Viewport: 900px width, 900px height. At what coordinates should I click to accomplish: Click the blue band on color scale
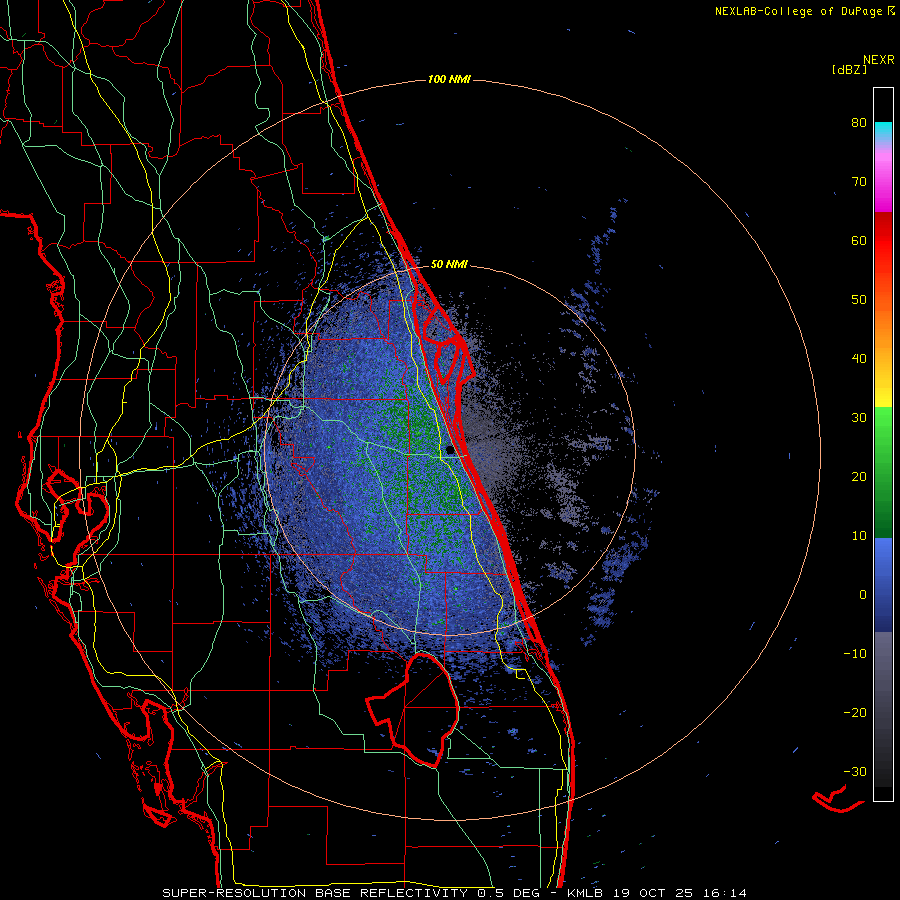point(883,585)
